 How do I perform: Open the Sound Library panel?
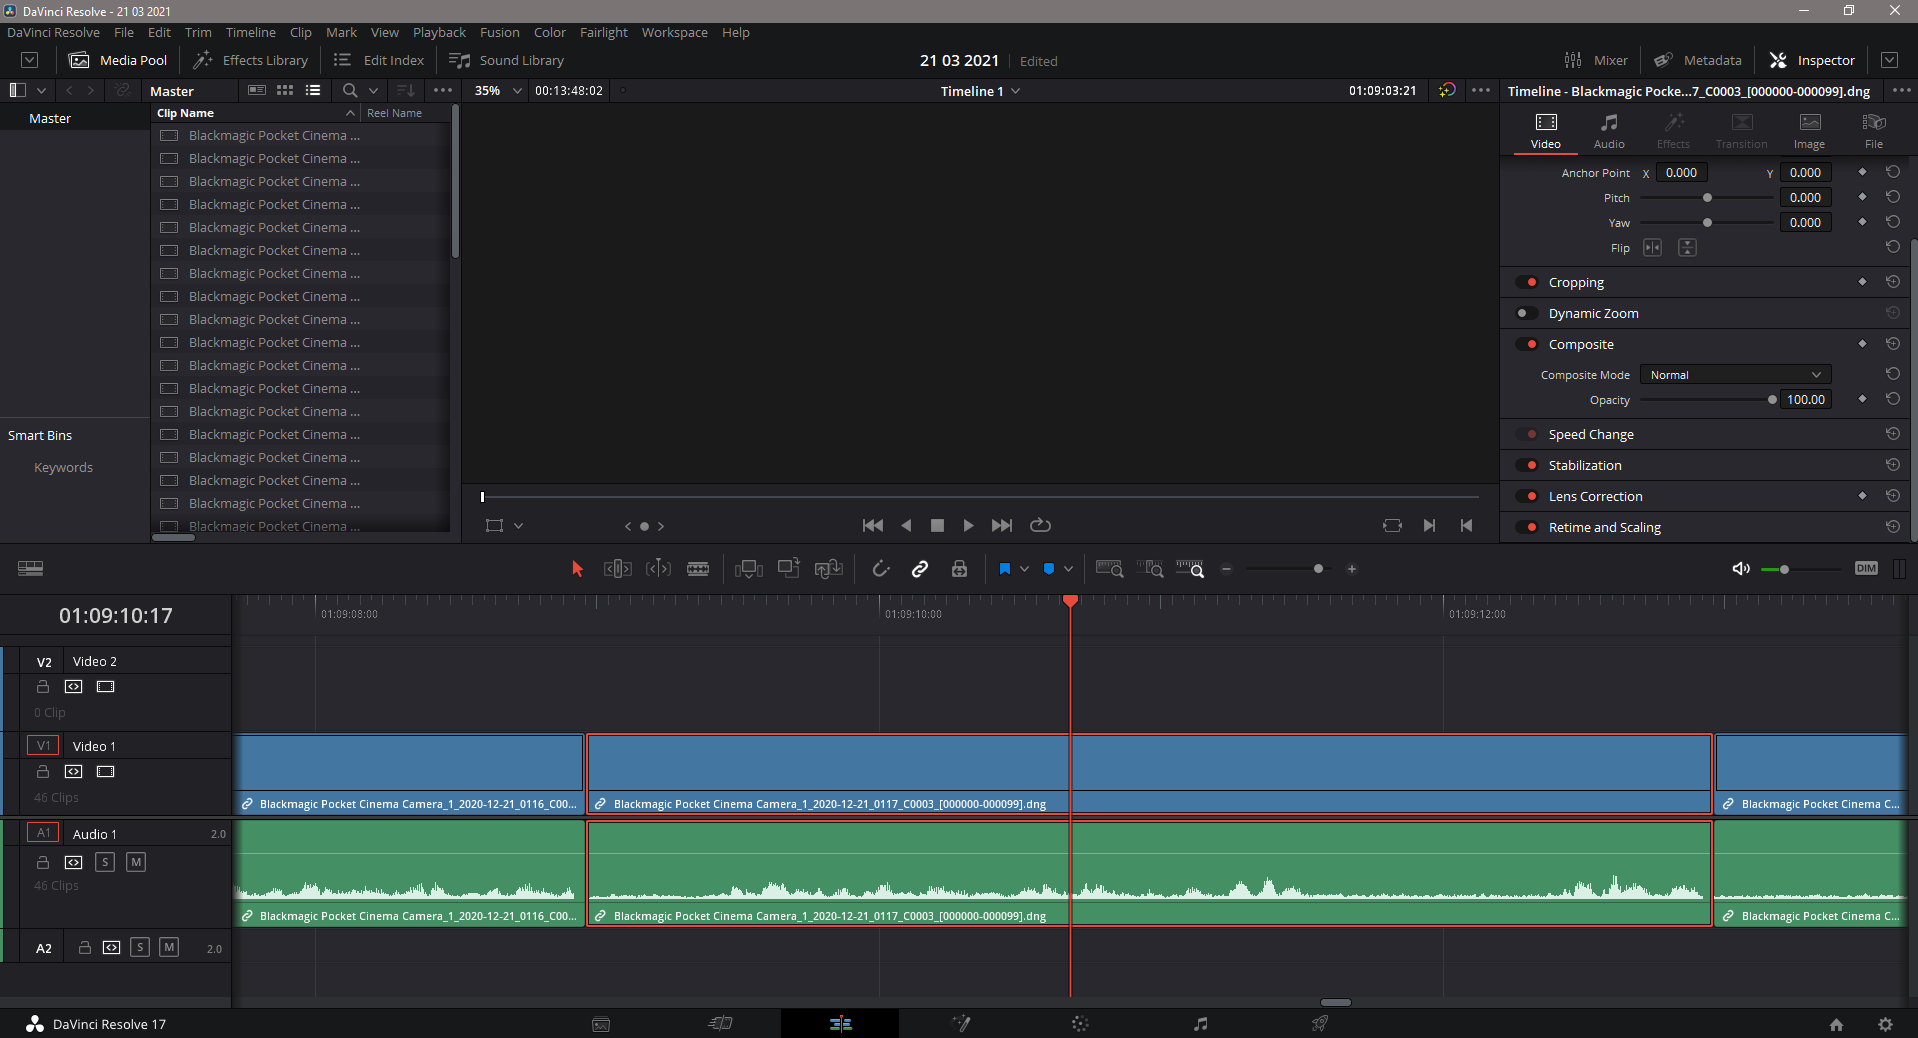click(507, 60)
